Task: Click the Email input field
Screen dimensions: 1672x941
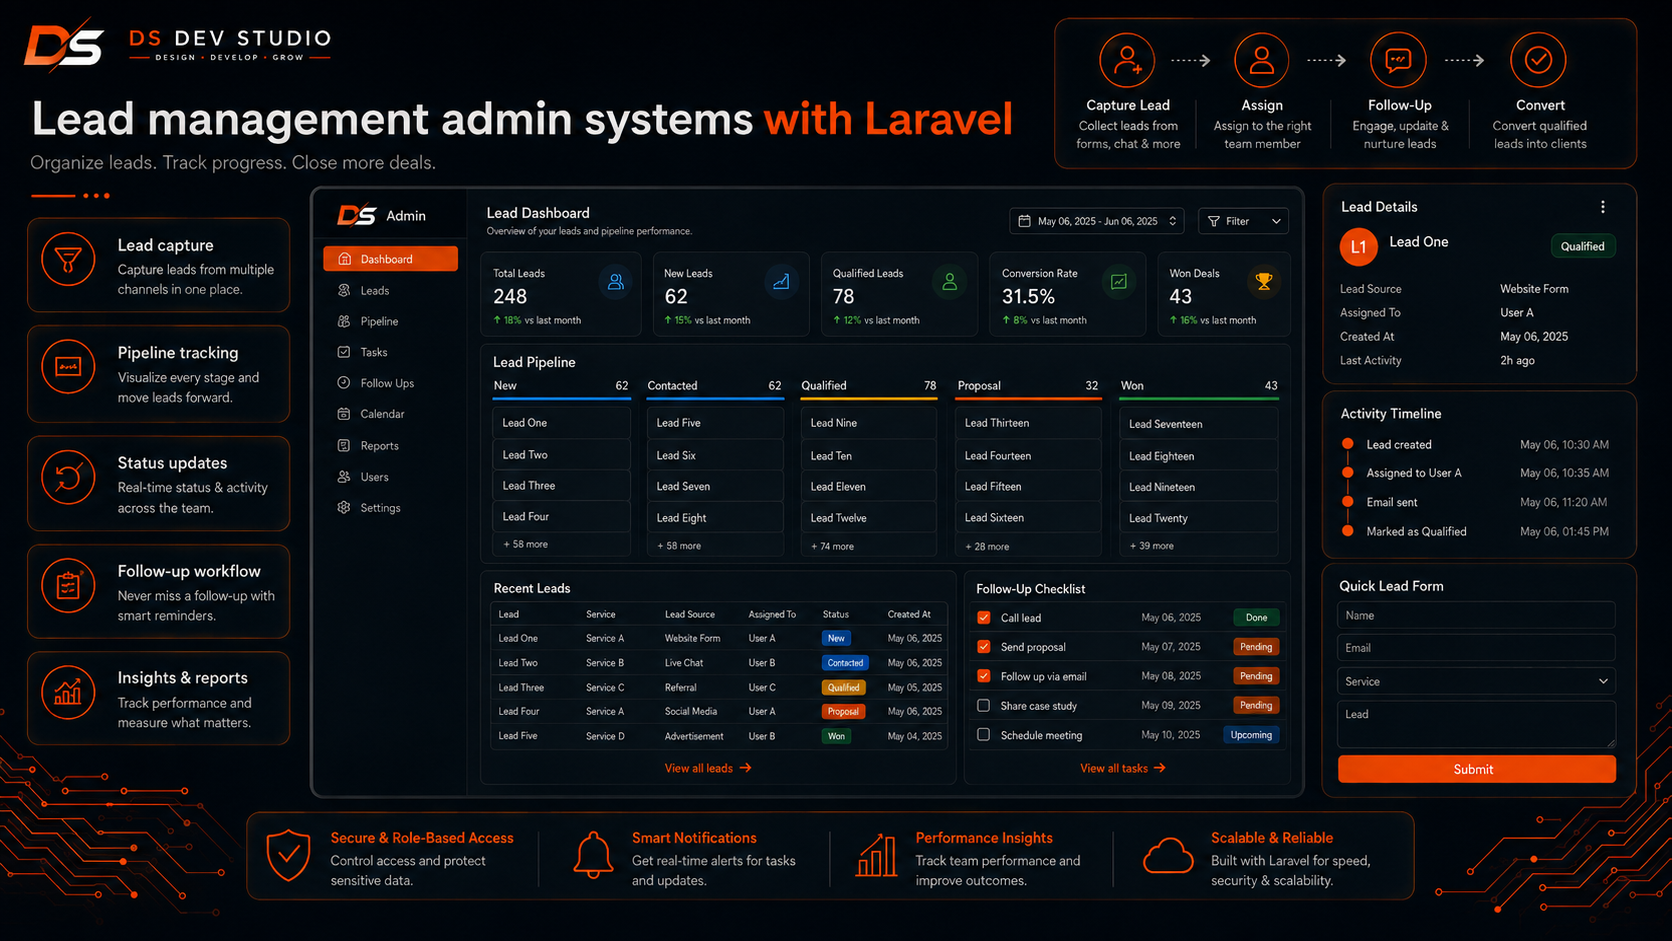Action: [x=1476, y=648]
